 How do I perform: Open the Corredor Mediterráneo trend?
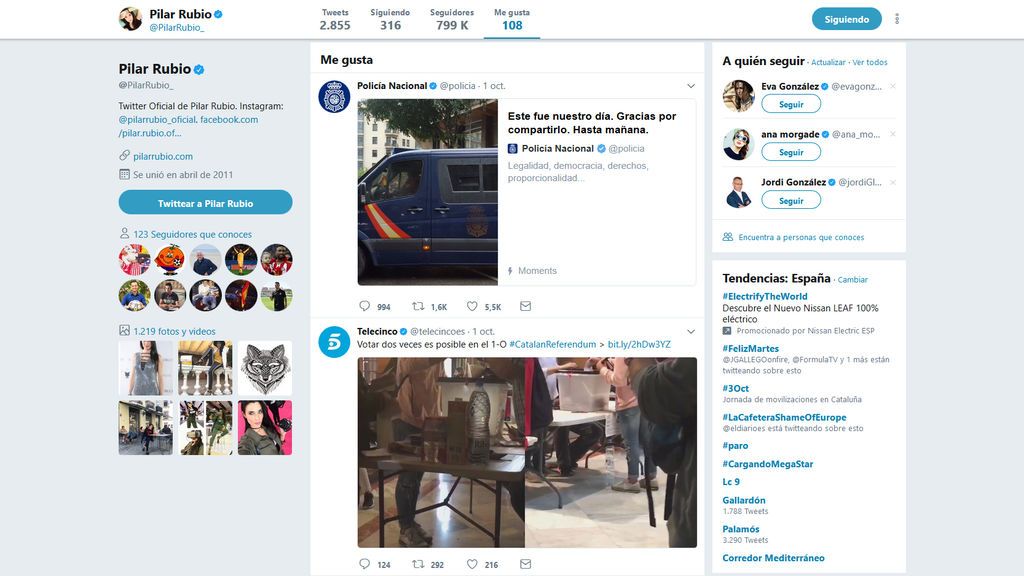(773, 557)
